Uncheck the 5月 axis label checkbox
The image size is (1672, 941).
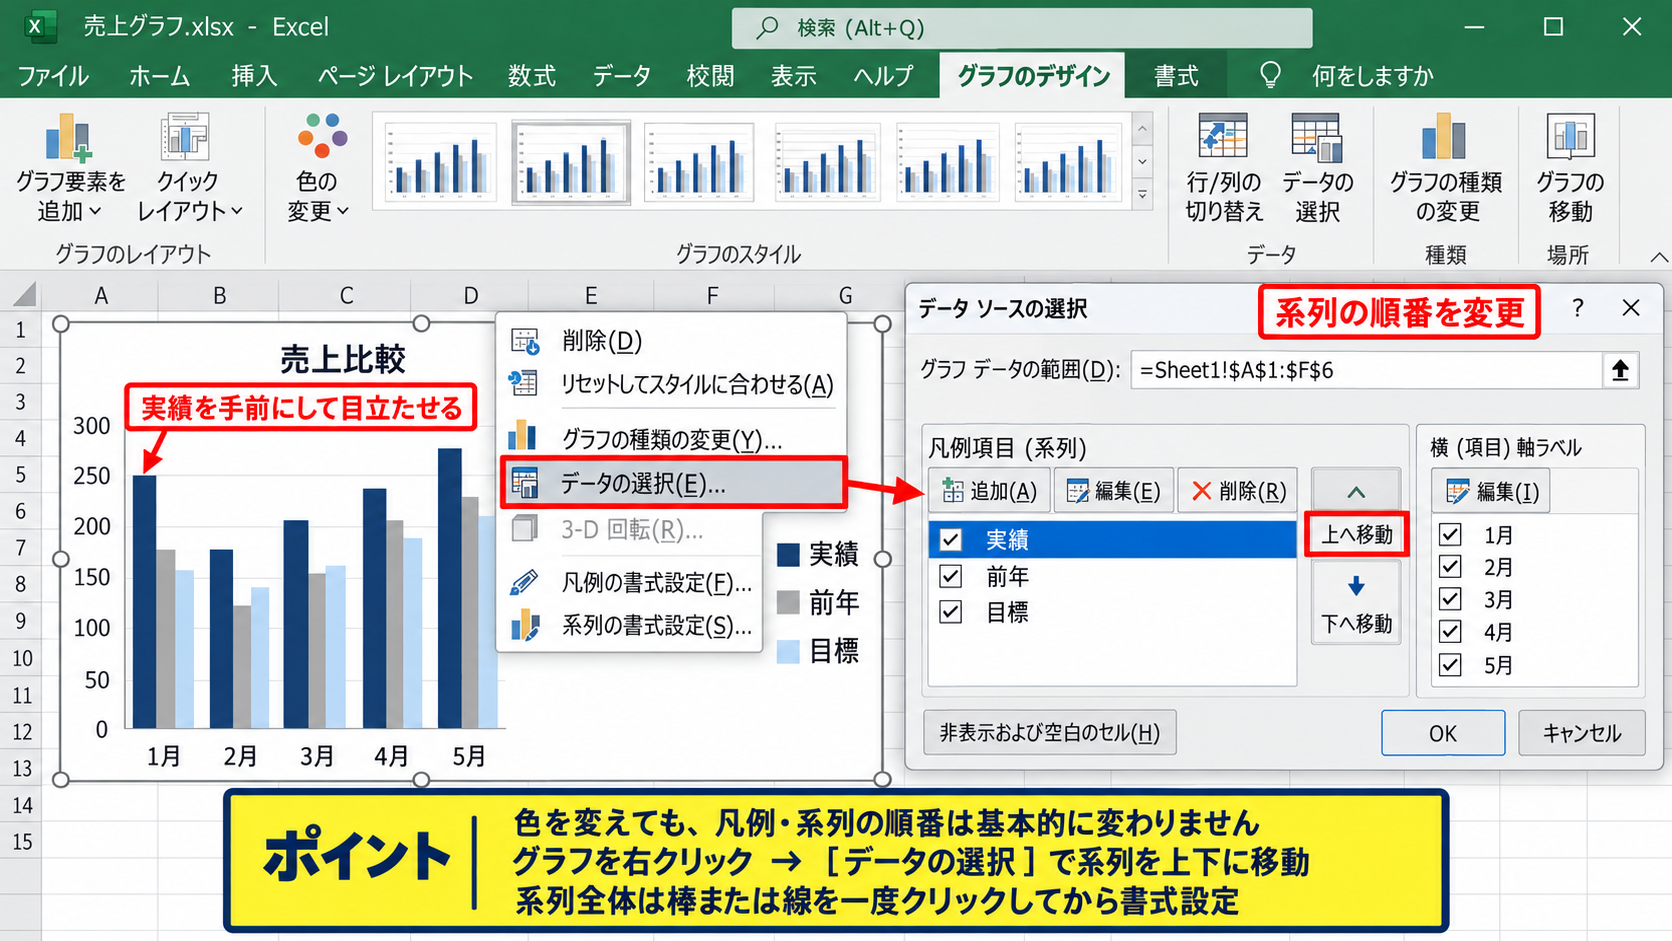pos(1450,665)
